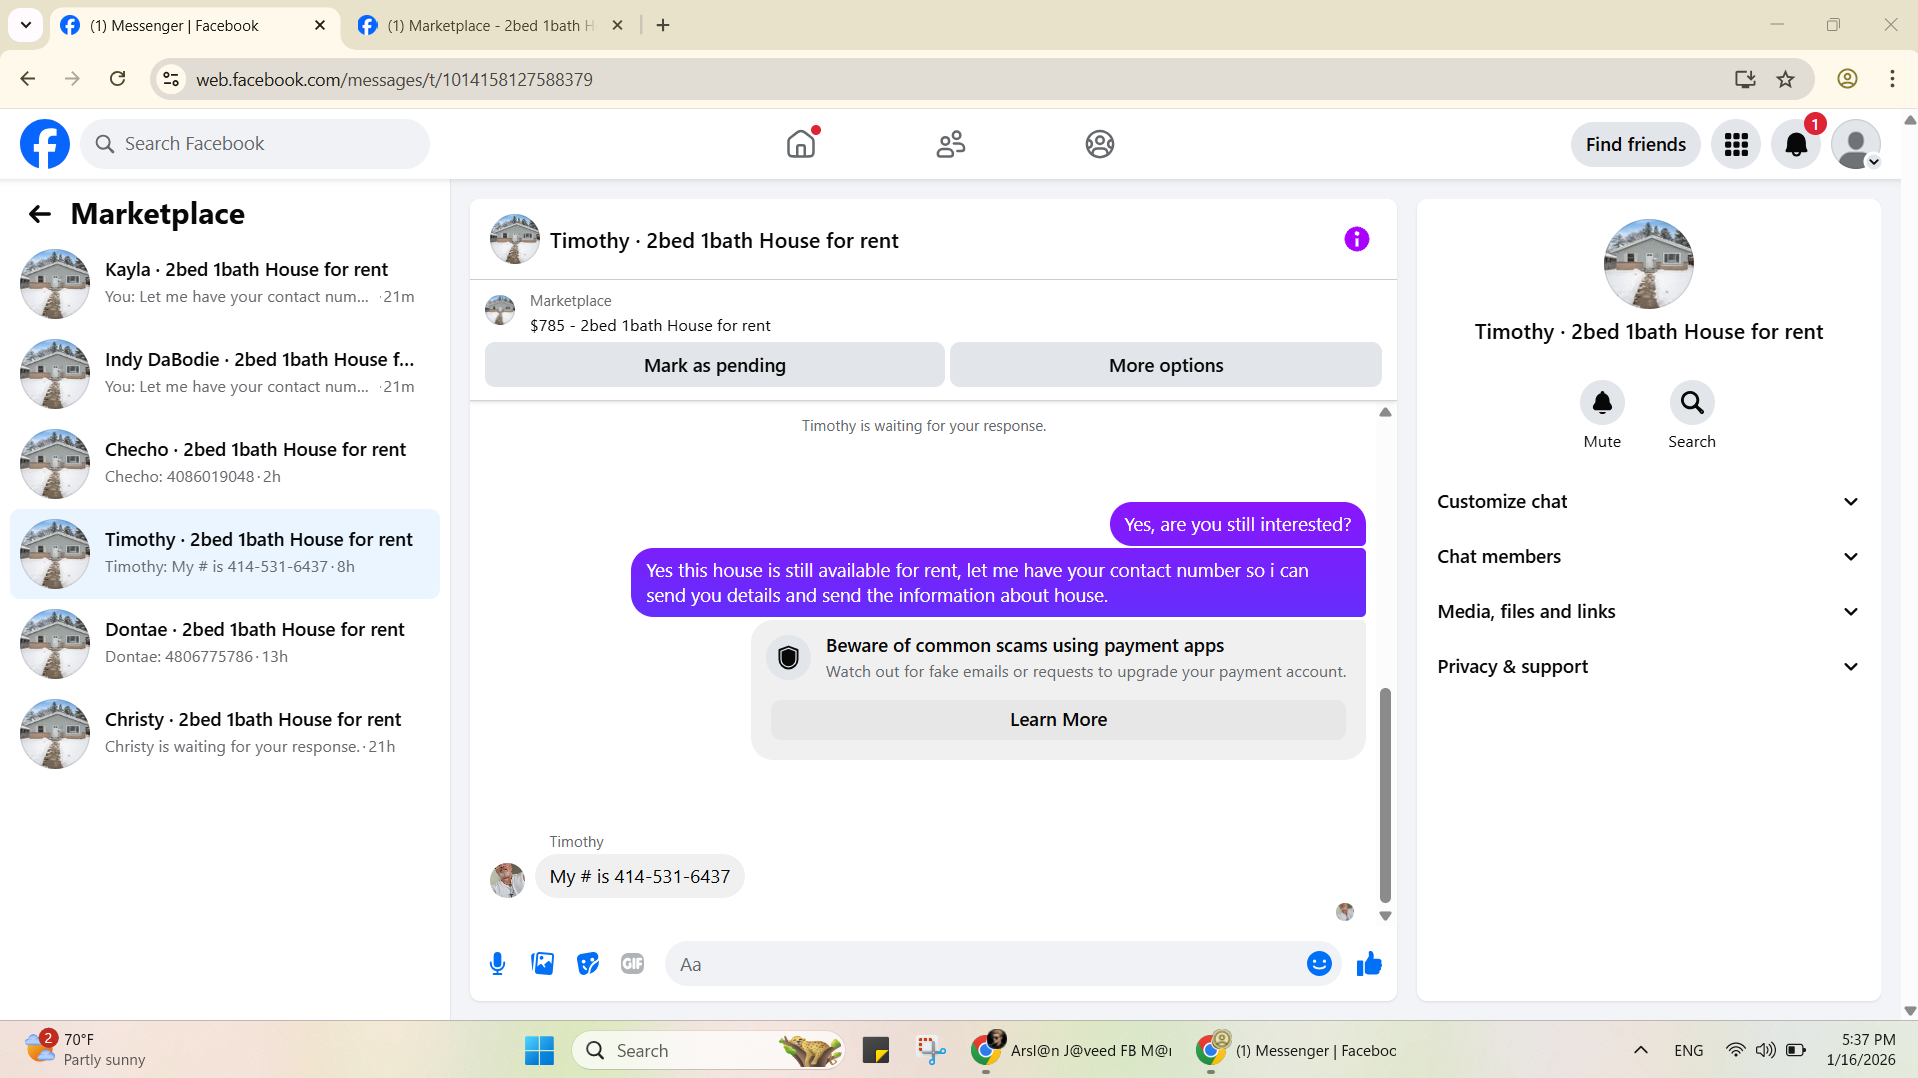This screenshot has height=1078, width=1918.
Task: Open Christy's conversation
Action: (225, 733)
